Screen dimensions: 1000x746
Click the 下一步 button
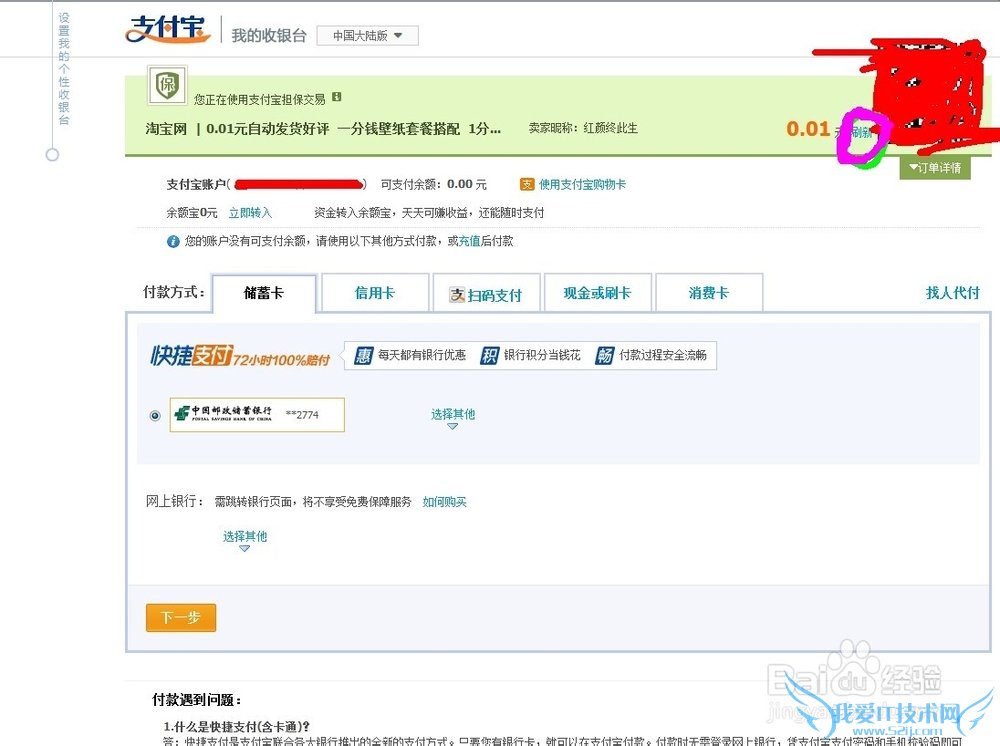pos(181,618)
